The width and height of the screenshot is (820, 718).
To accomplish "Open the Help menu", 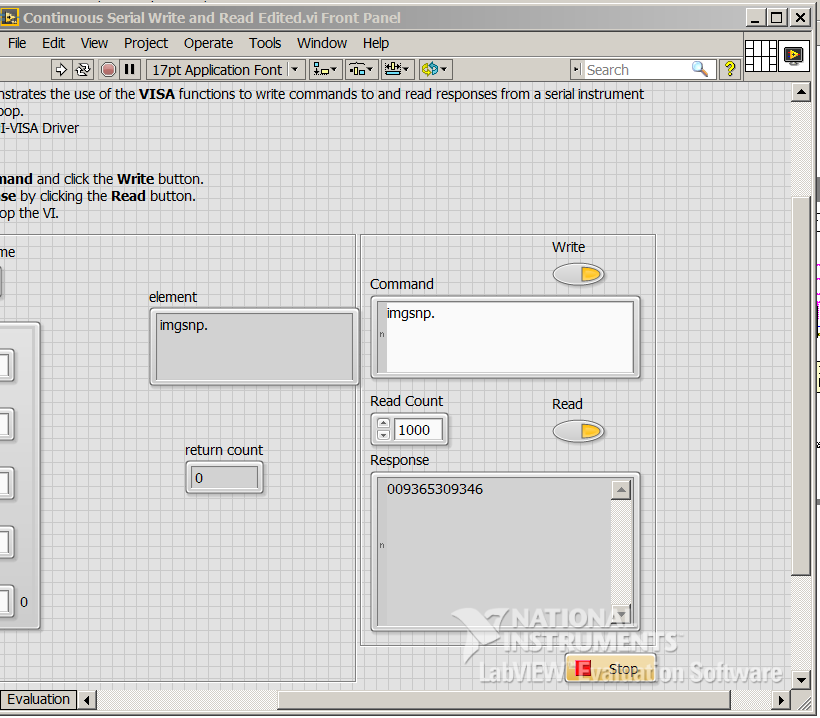I will [375, 43].
